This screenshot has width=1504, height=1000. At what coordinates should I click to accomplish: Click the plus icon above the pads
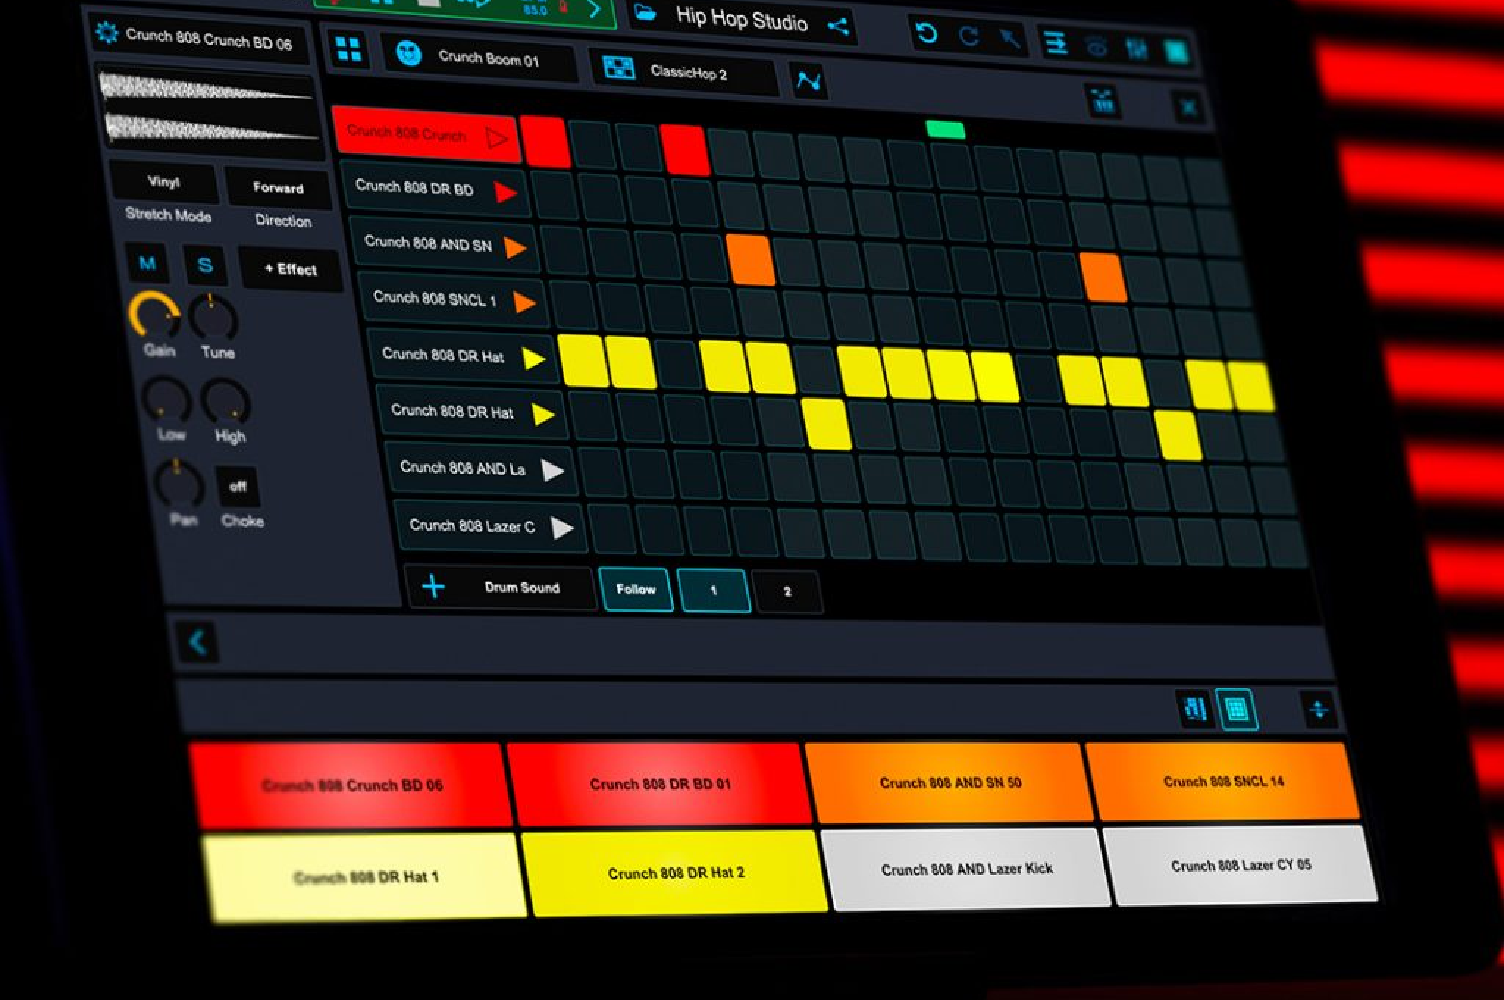click(1319, 710)
